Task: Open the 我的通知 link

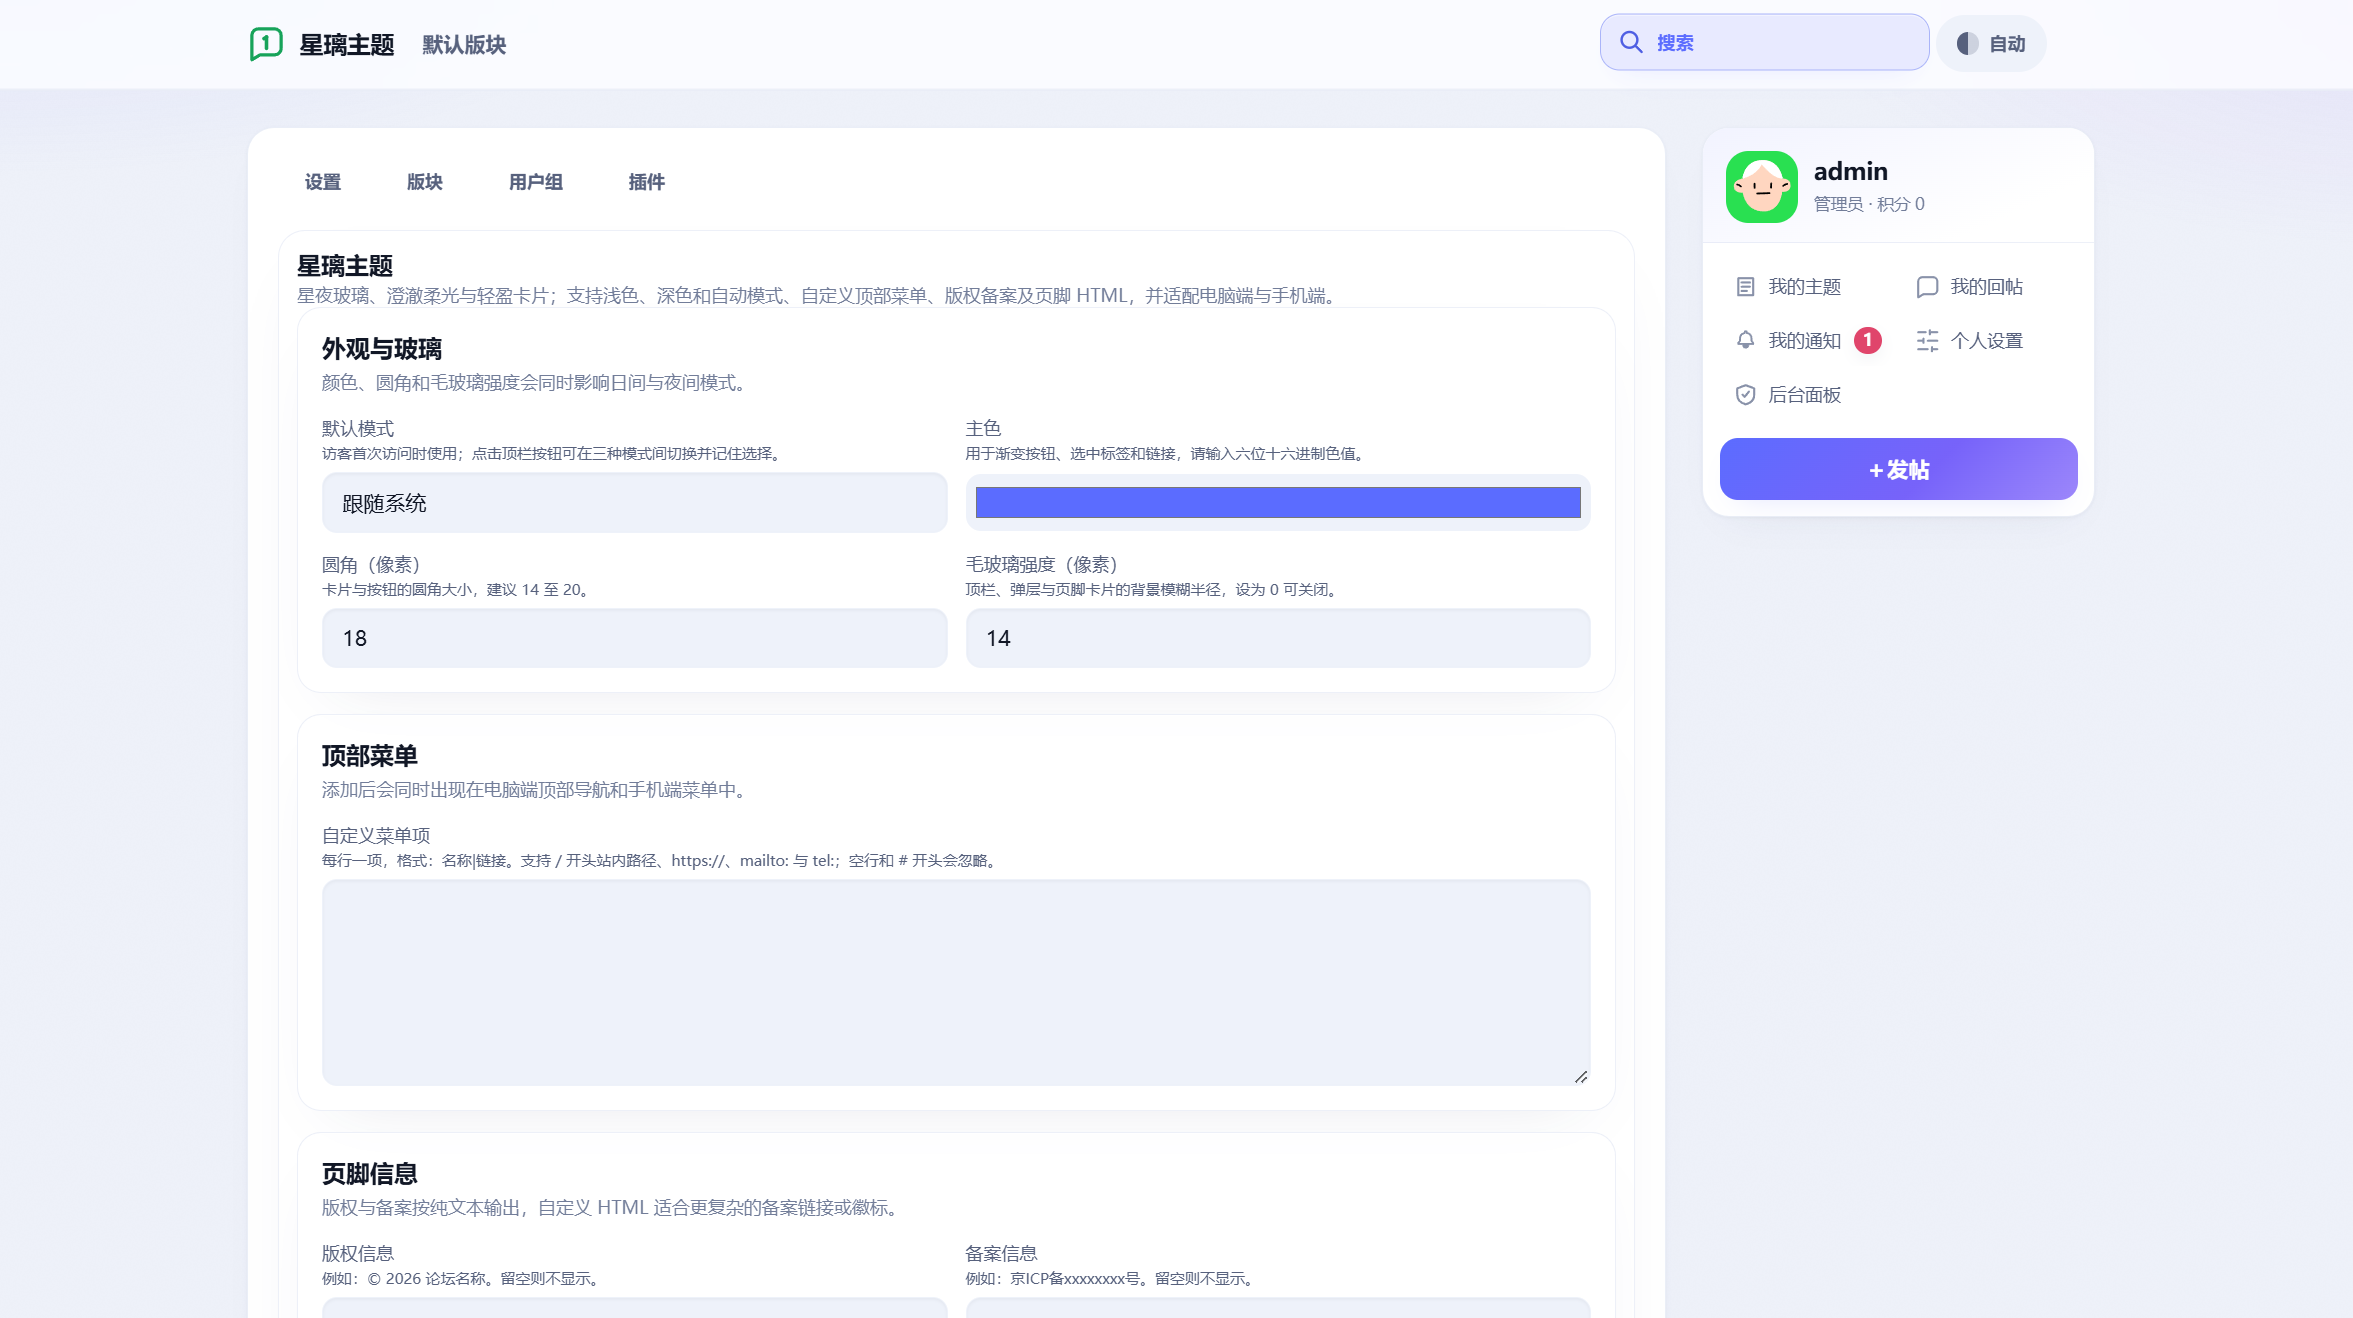Action: [1808, 341]
